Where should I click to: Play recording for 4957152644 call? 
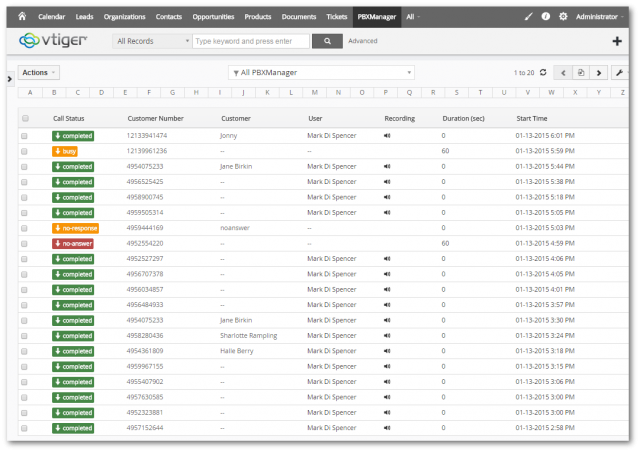387,428
